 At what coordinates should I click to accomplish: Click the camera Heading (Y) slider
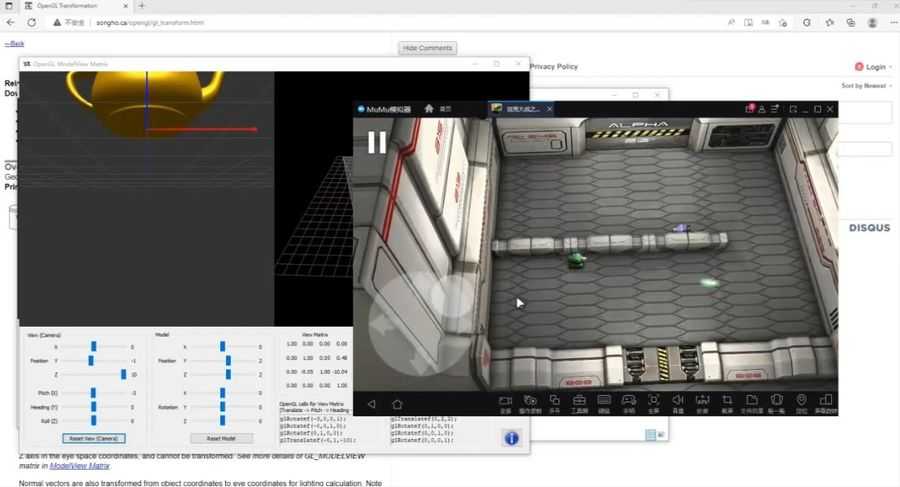94,407
